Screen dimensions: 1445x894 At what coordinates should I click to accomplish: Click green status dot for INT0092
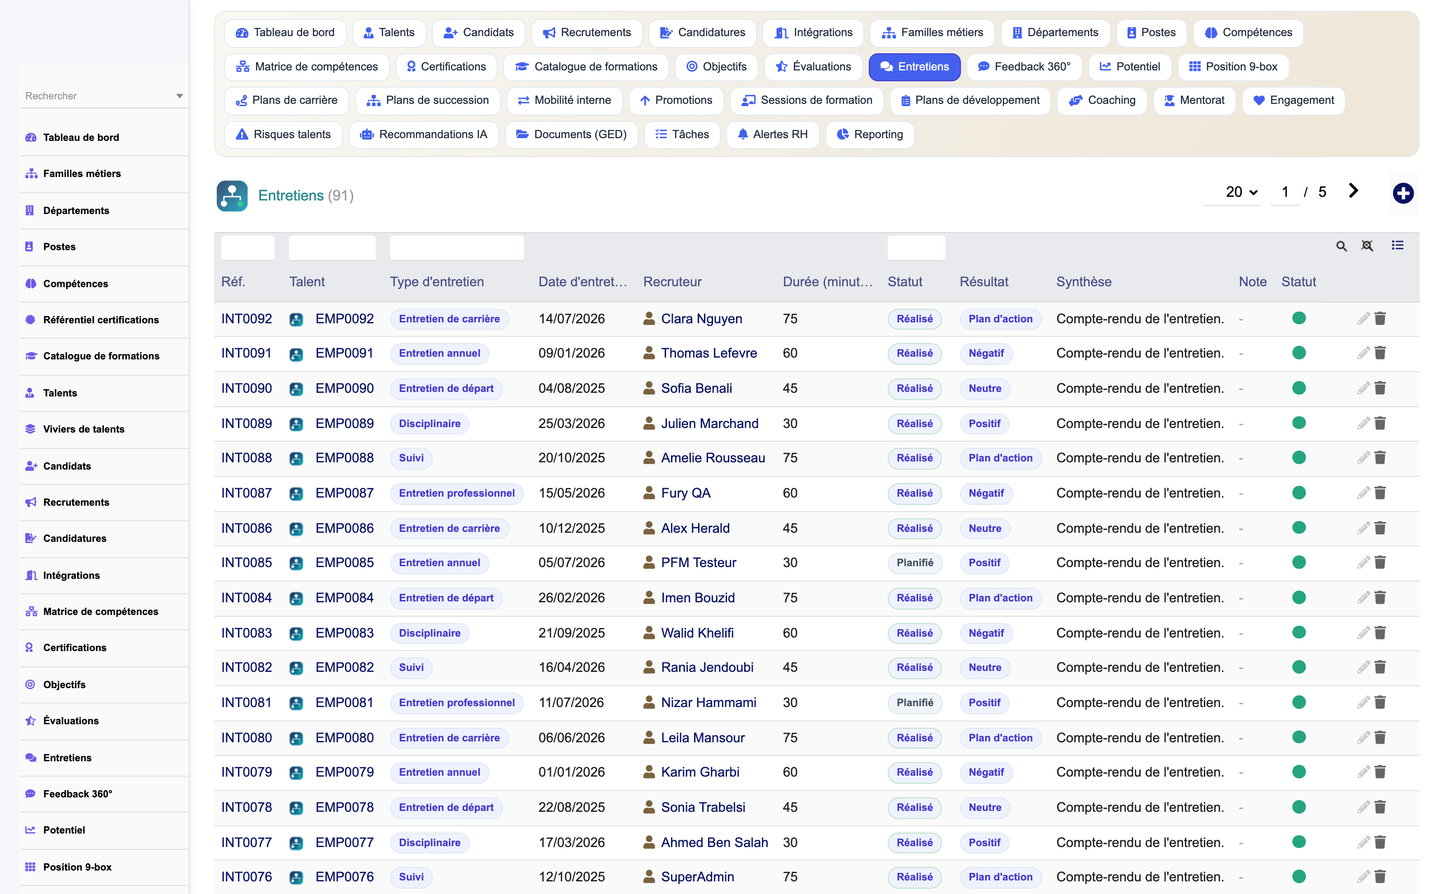[x=1299, y=318]
